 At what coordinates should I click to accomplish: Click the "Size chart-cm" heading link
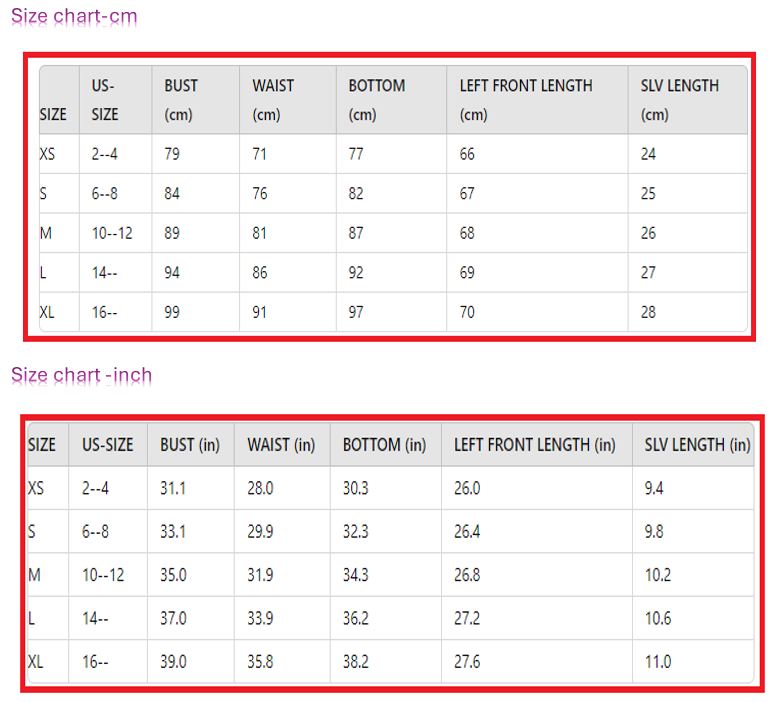click(74, 17)
